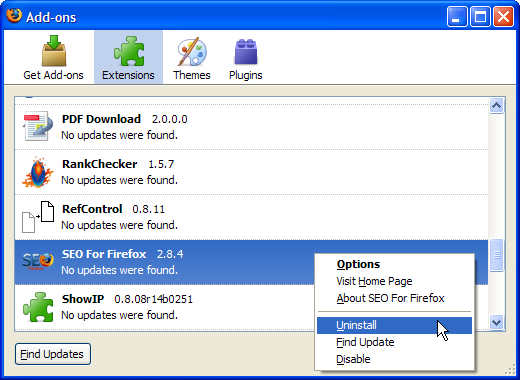Click the Extensions tab label text
Image resolution: width=520 pixels, height=380 pixels.
pos(128,75)
